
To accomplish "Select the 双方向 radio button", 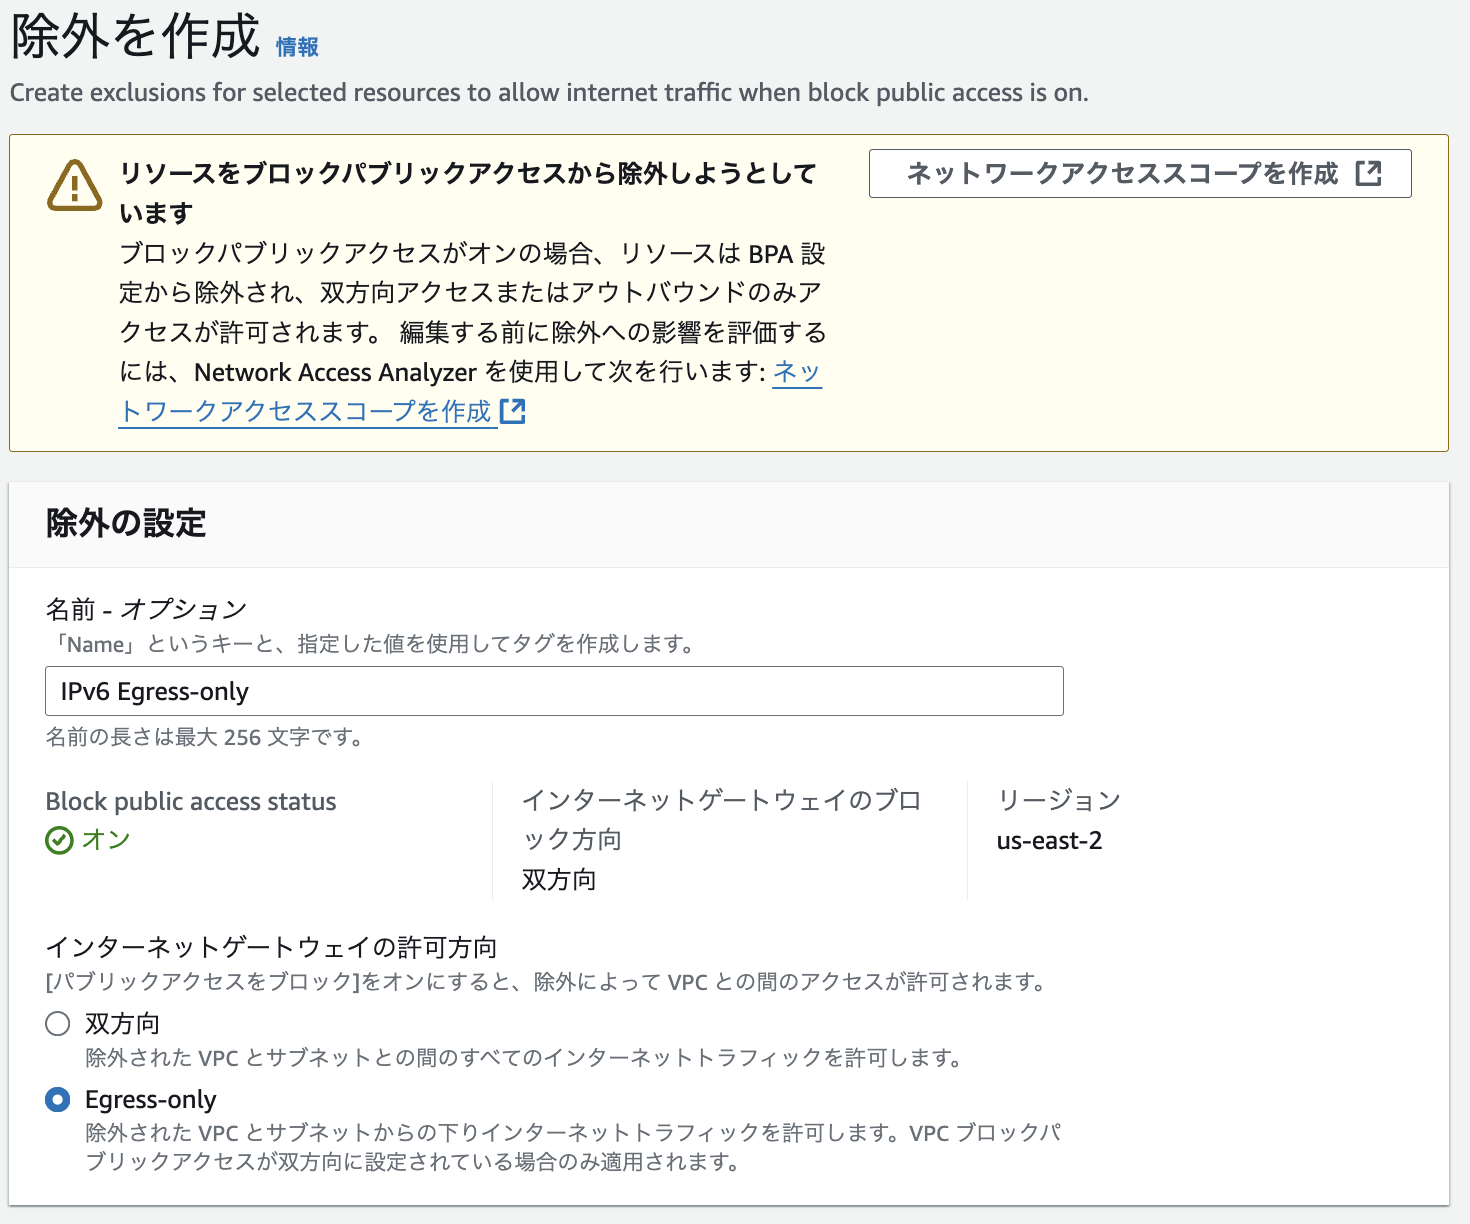I will 56,1024.
